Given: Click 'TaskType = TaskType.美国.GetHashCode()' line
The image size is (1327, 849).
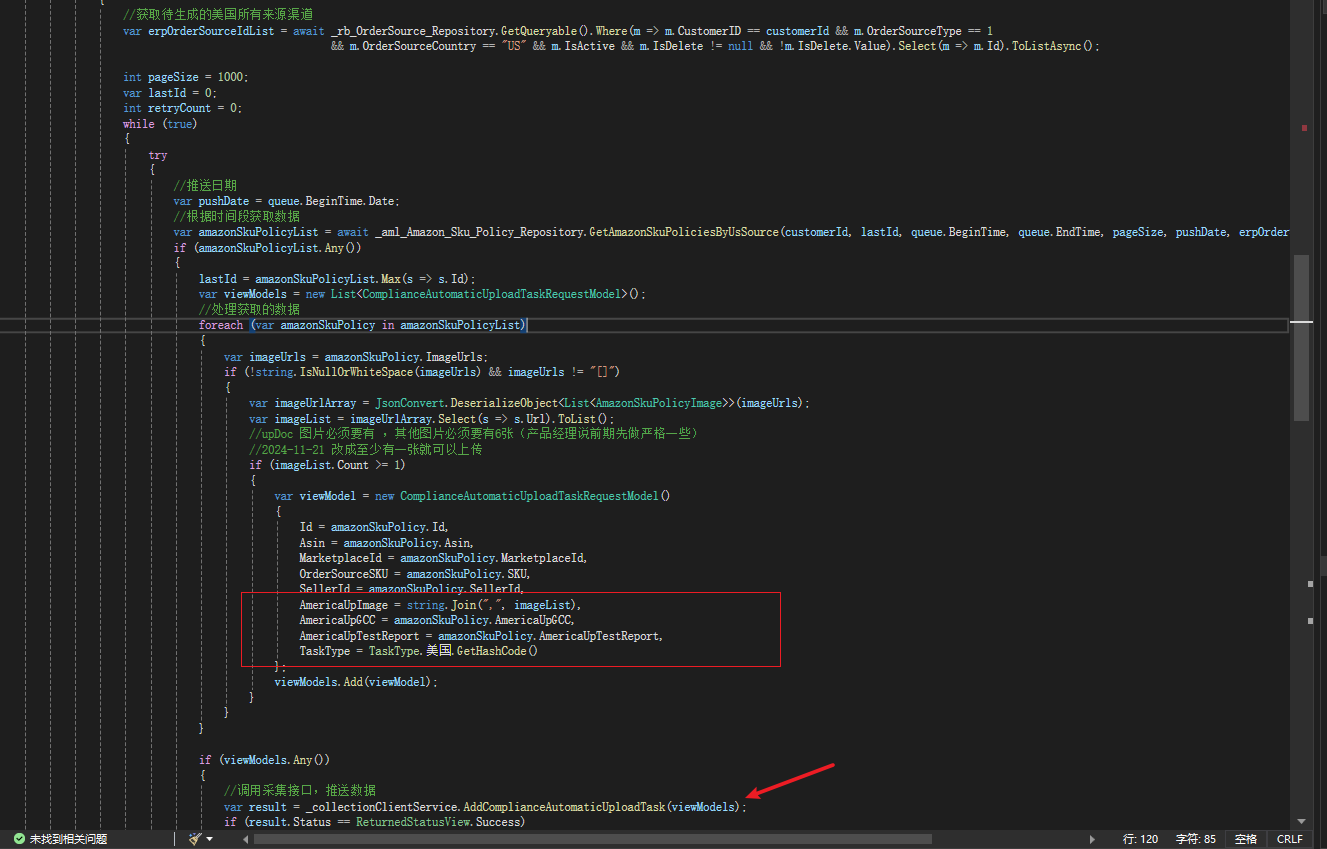Looking at the screenshot, I should [419, 651].
